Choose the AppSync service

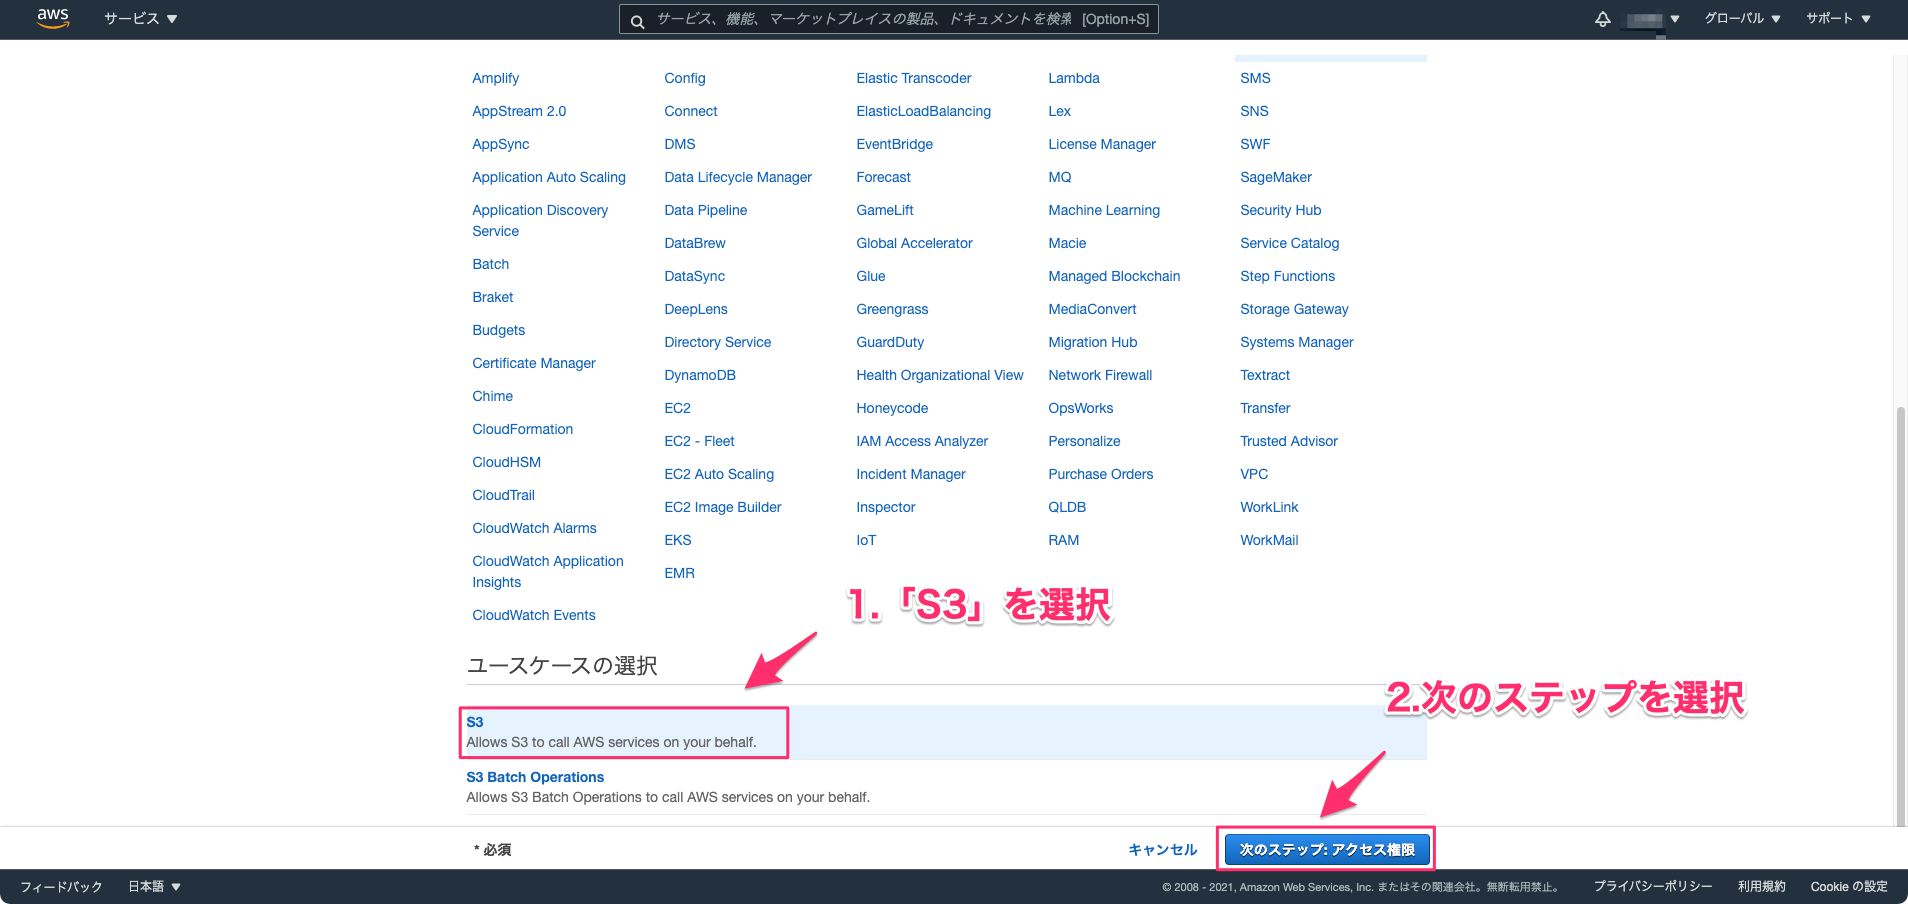(500, 144)
